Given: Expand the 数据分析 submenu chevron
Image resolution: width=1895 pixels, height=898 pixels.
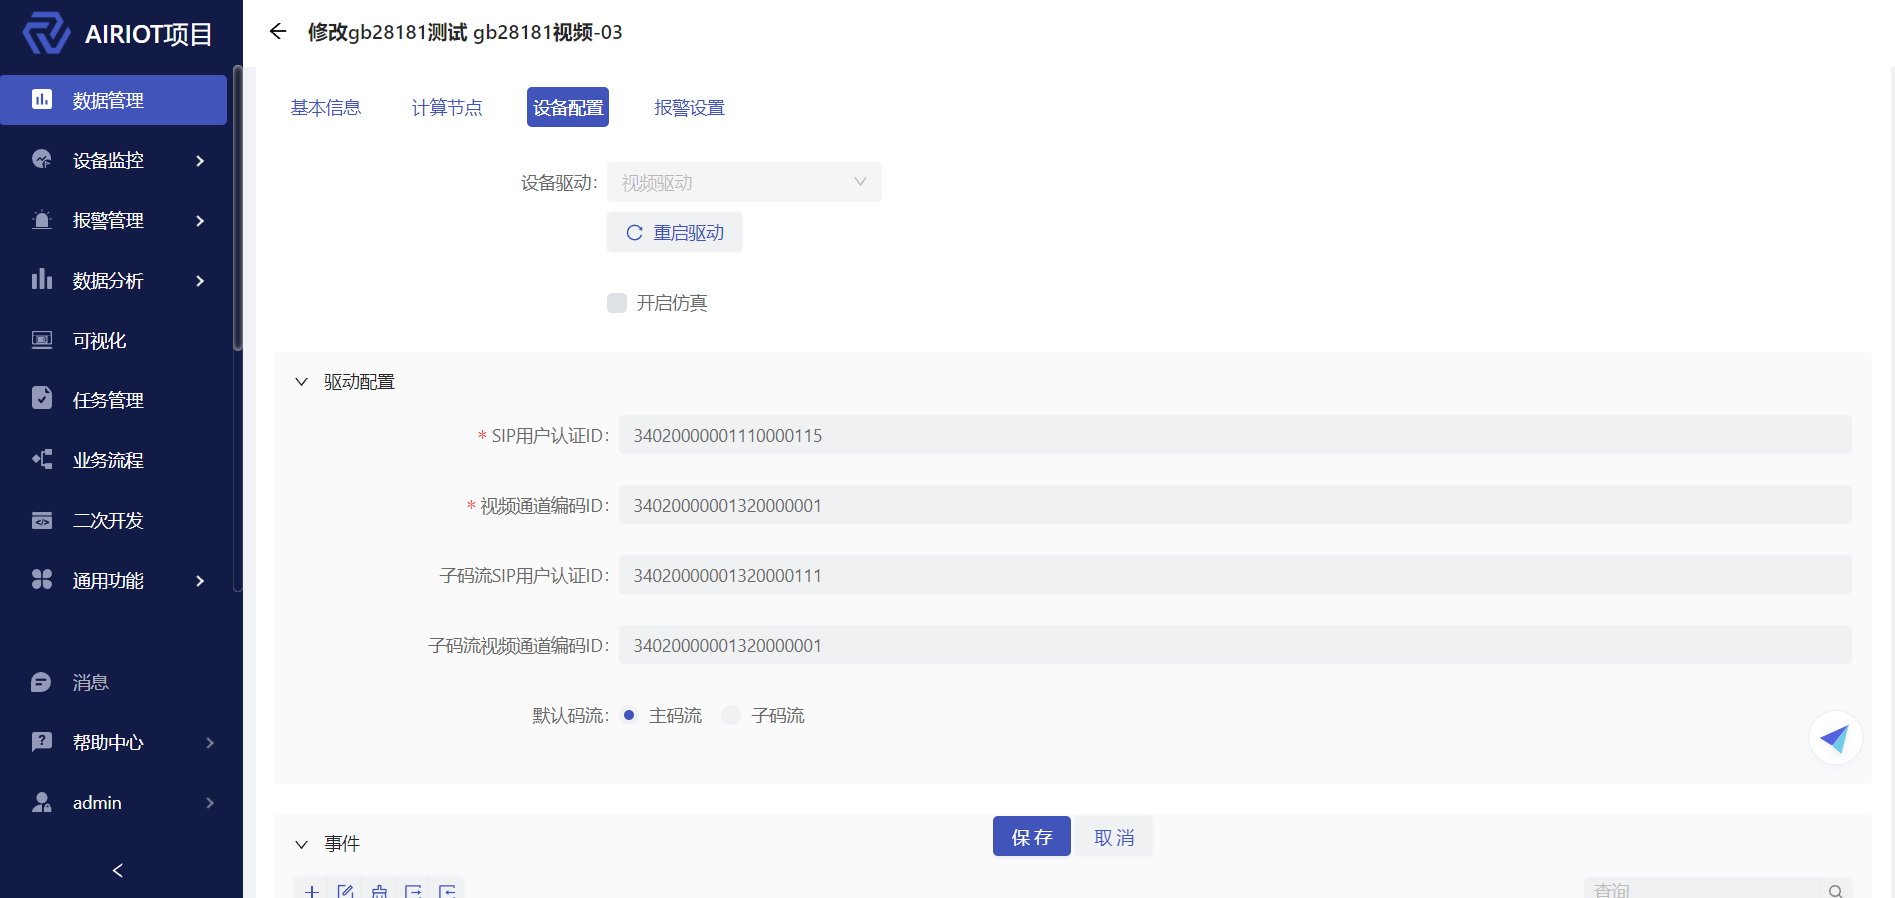Looking at the screenshot, I should [x=200, y=280].
